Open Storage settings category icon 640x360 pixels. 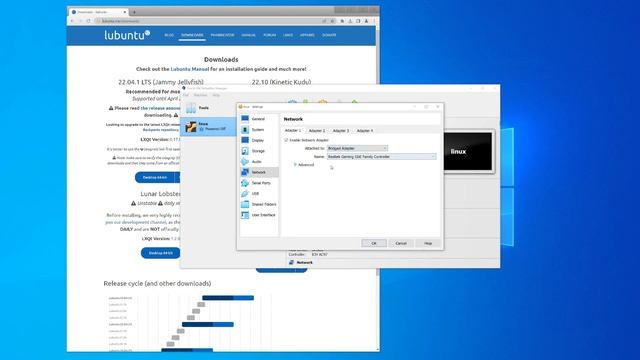coord(245,151)
